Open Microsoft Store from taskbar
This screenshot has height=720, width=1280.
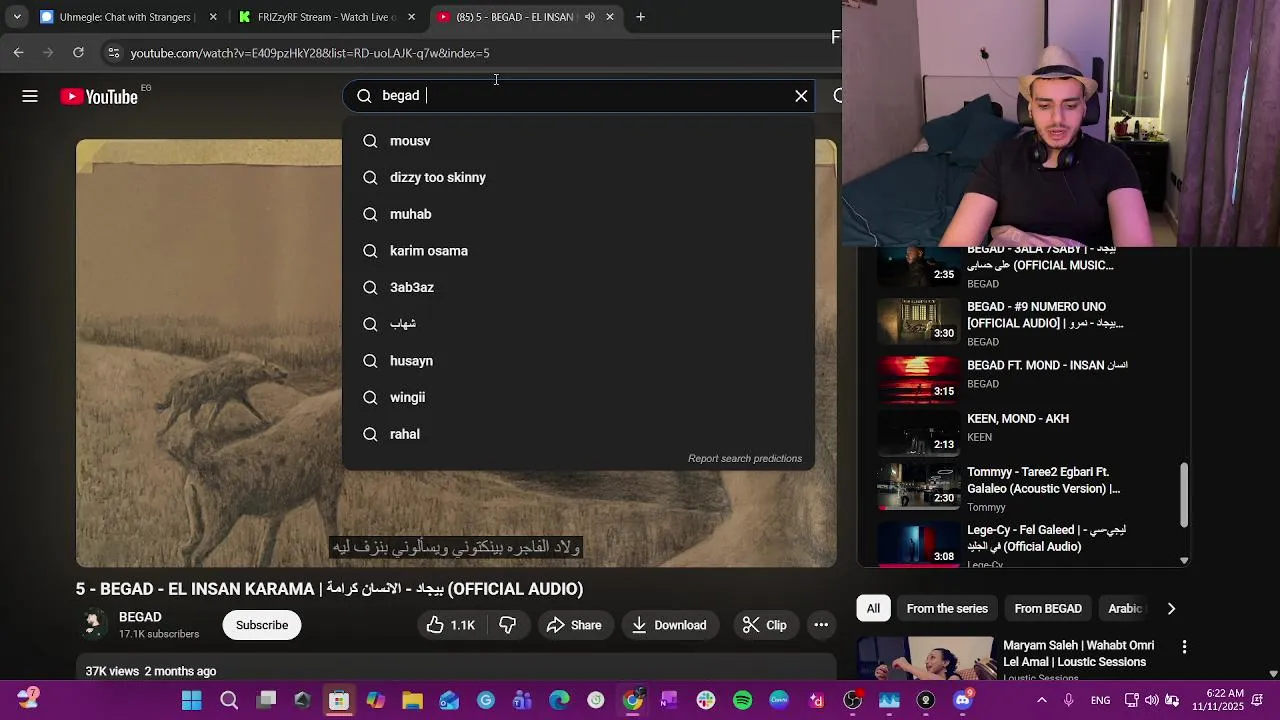tap(339, 700)
